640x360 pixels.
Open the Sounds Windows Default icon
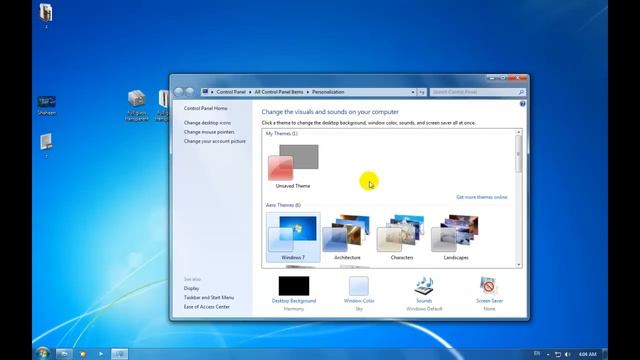(424, 286)
